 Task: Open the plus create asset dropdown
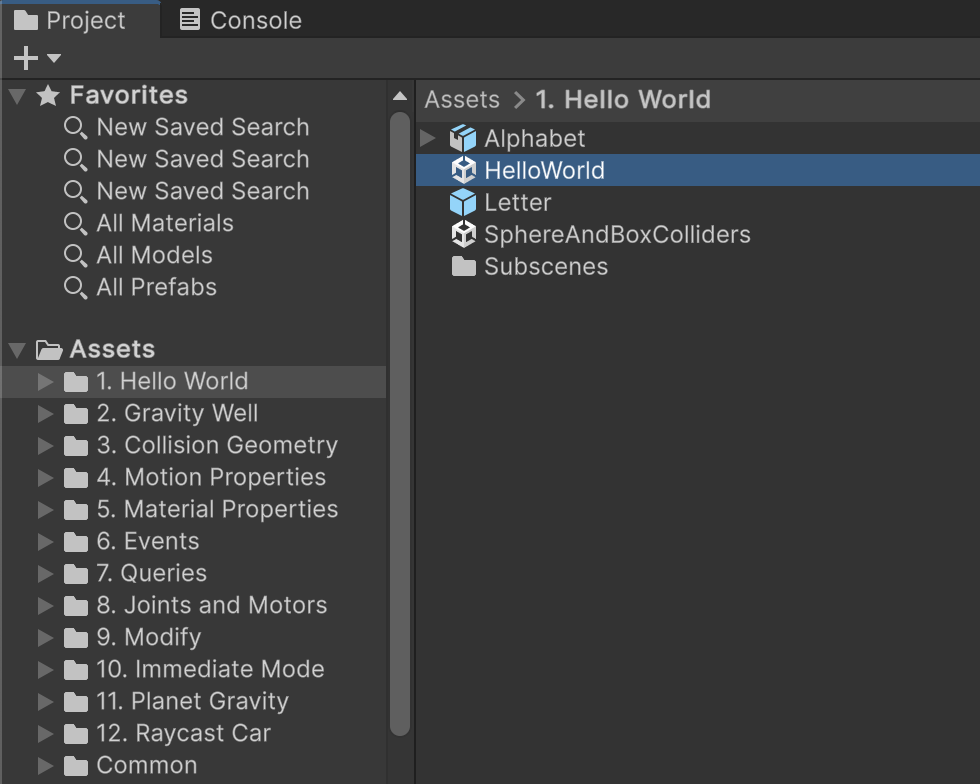point(37,59)
